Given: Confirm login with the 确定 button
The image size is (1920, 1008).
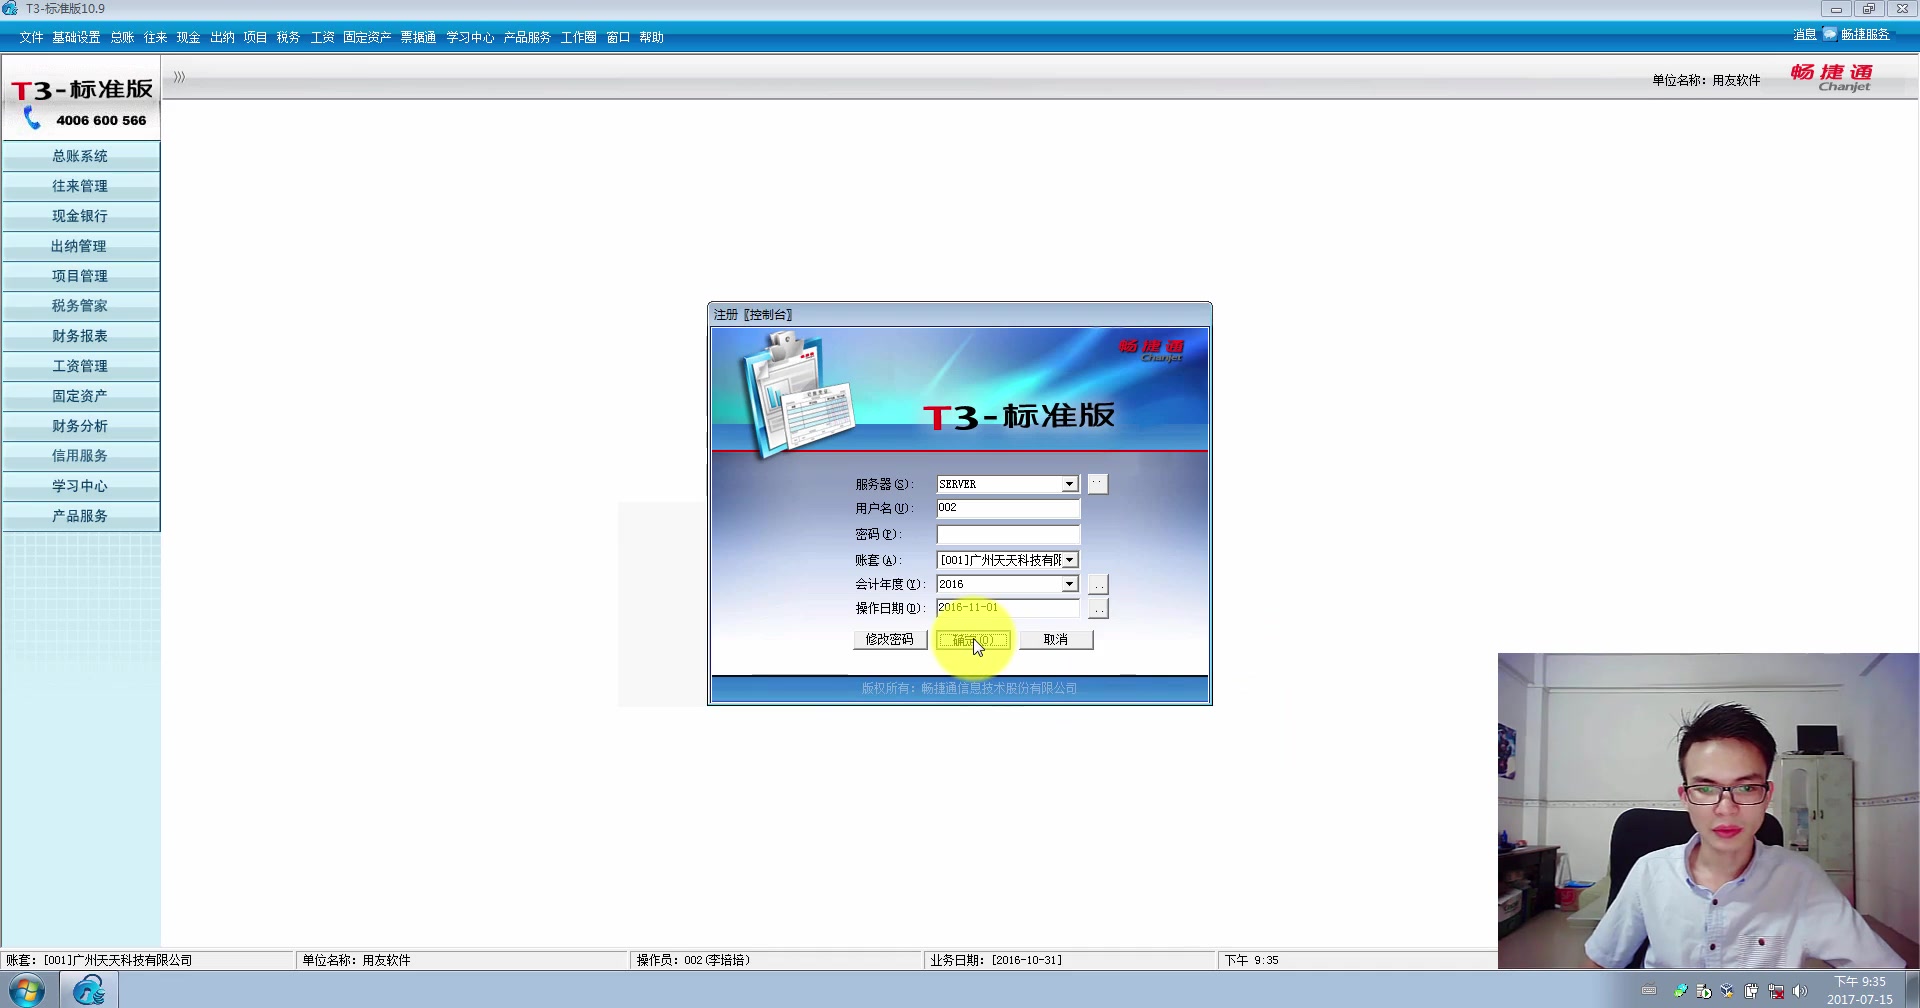Looking at the screenshot, I should point(973,640).
